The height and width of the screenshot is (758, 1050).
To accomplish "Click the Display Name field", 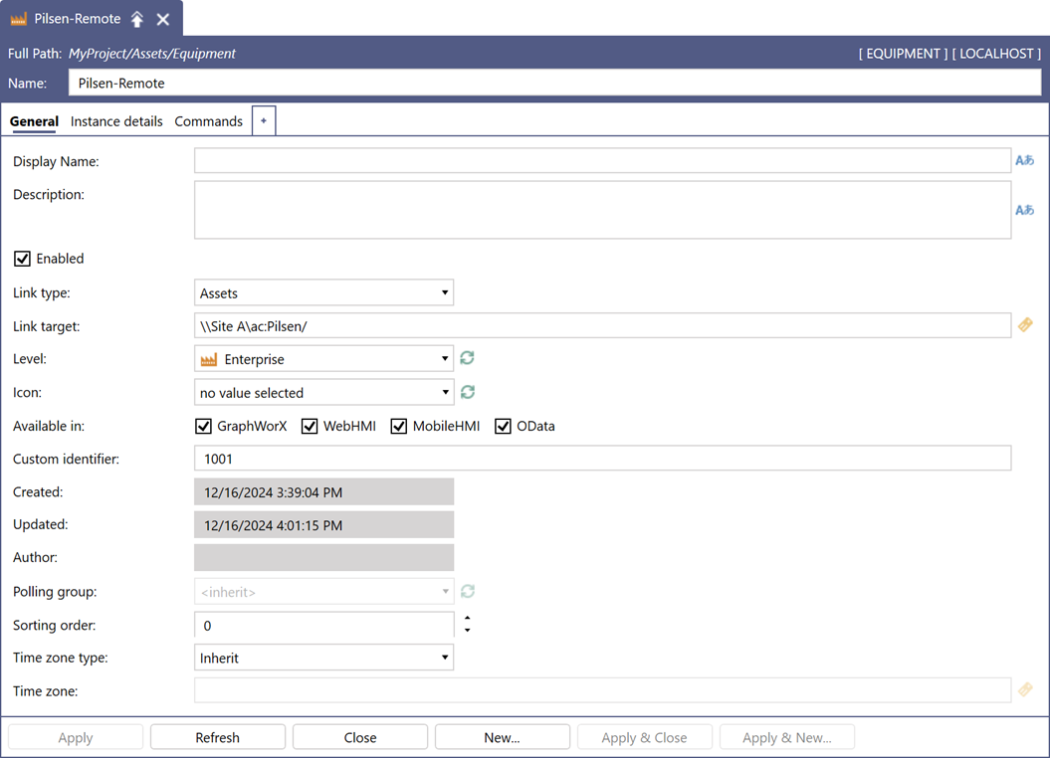I will point(603,161).
